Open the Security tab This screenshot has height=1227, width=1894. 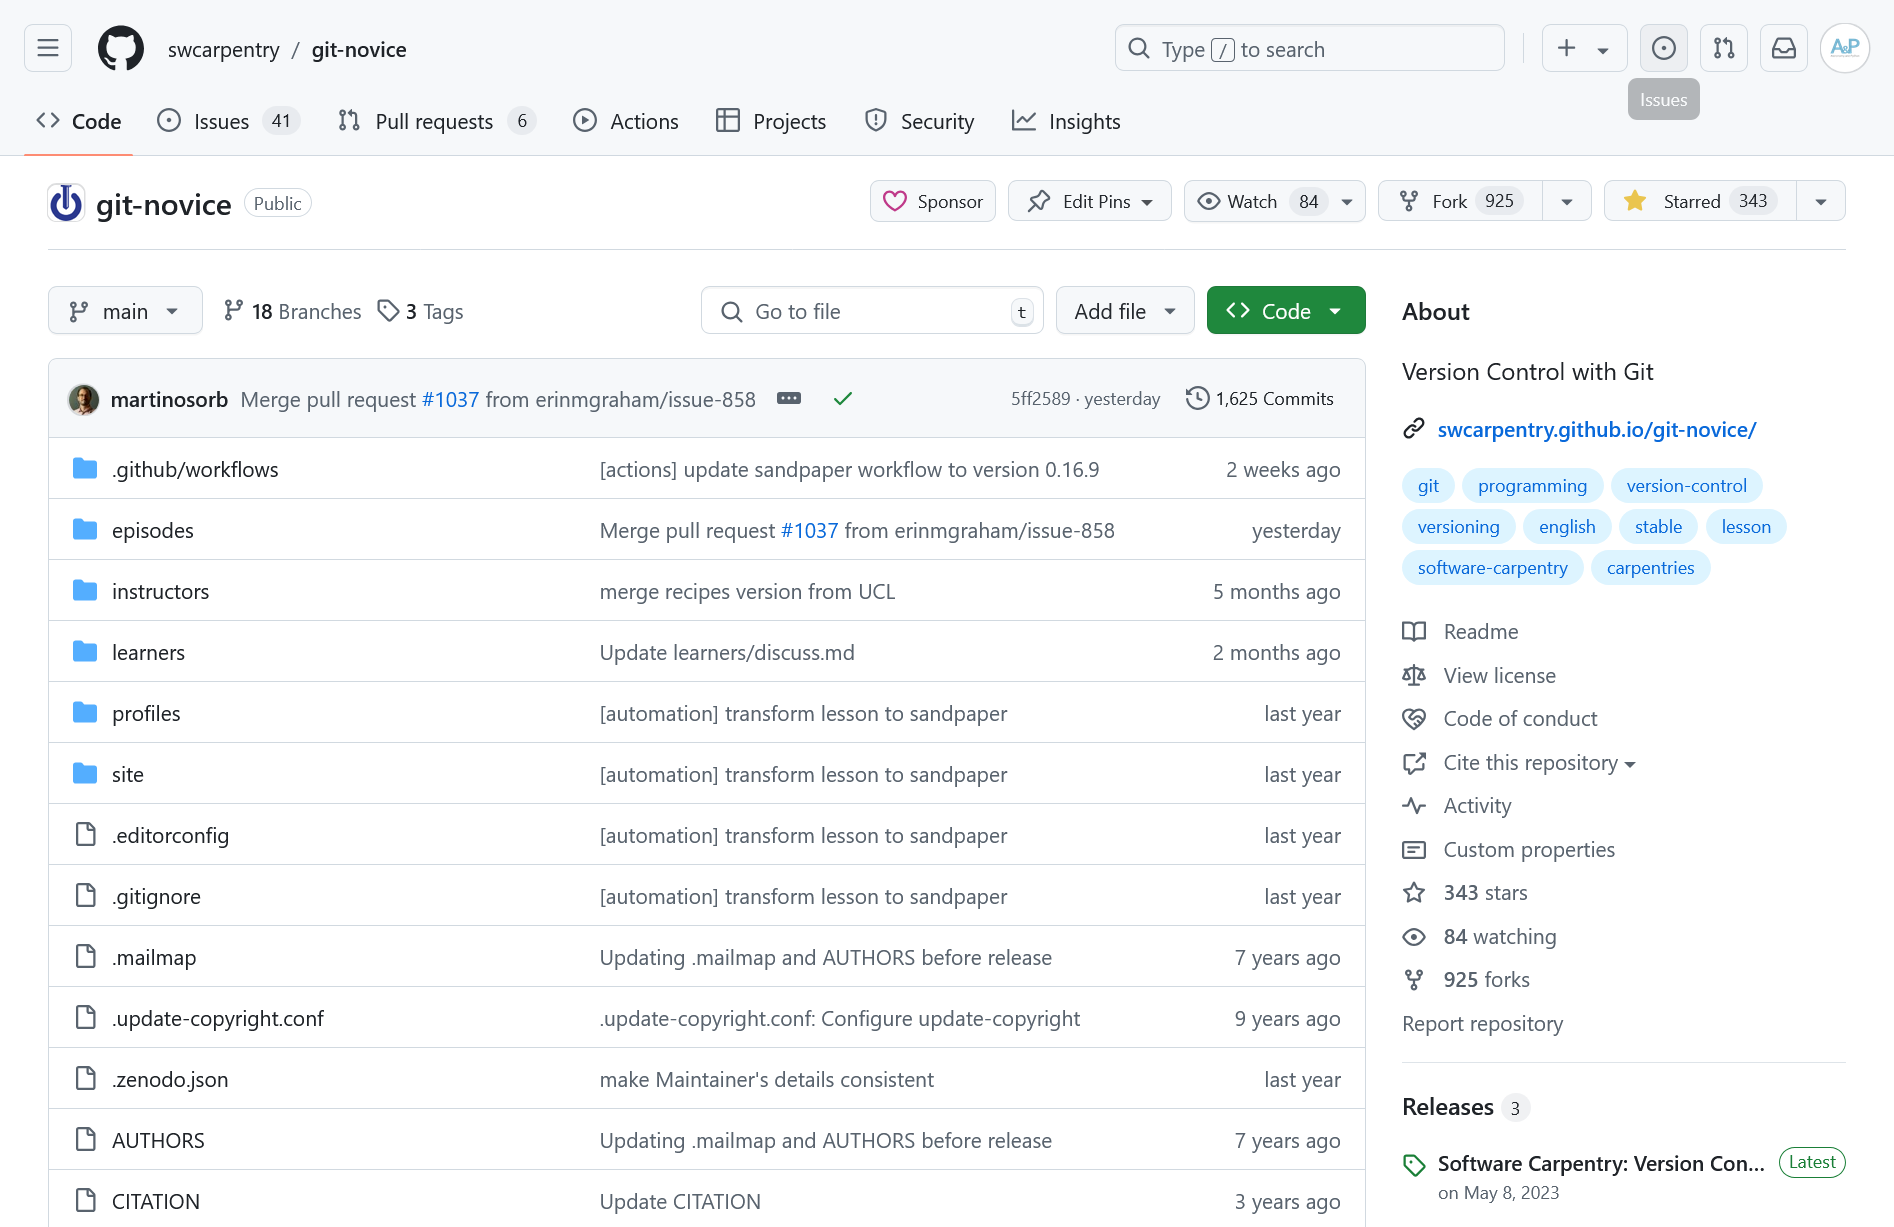point(919,121)
